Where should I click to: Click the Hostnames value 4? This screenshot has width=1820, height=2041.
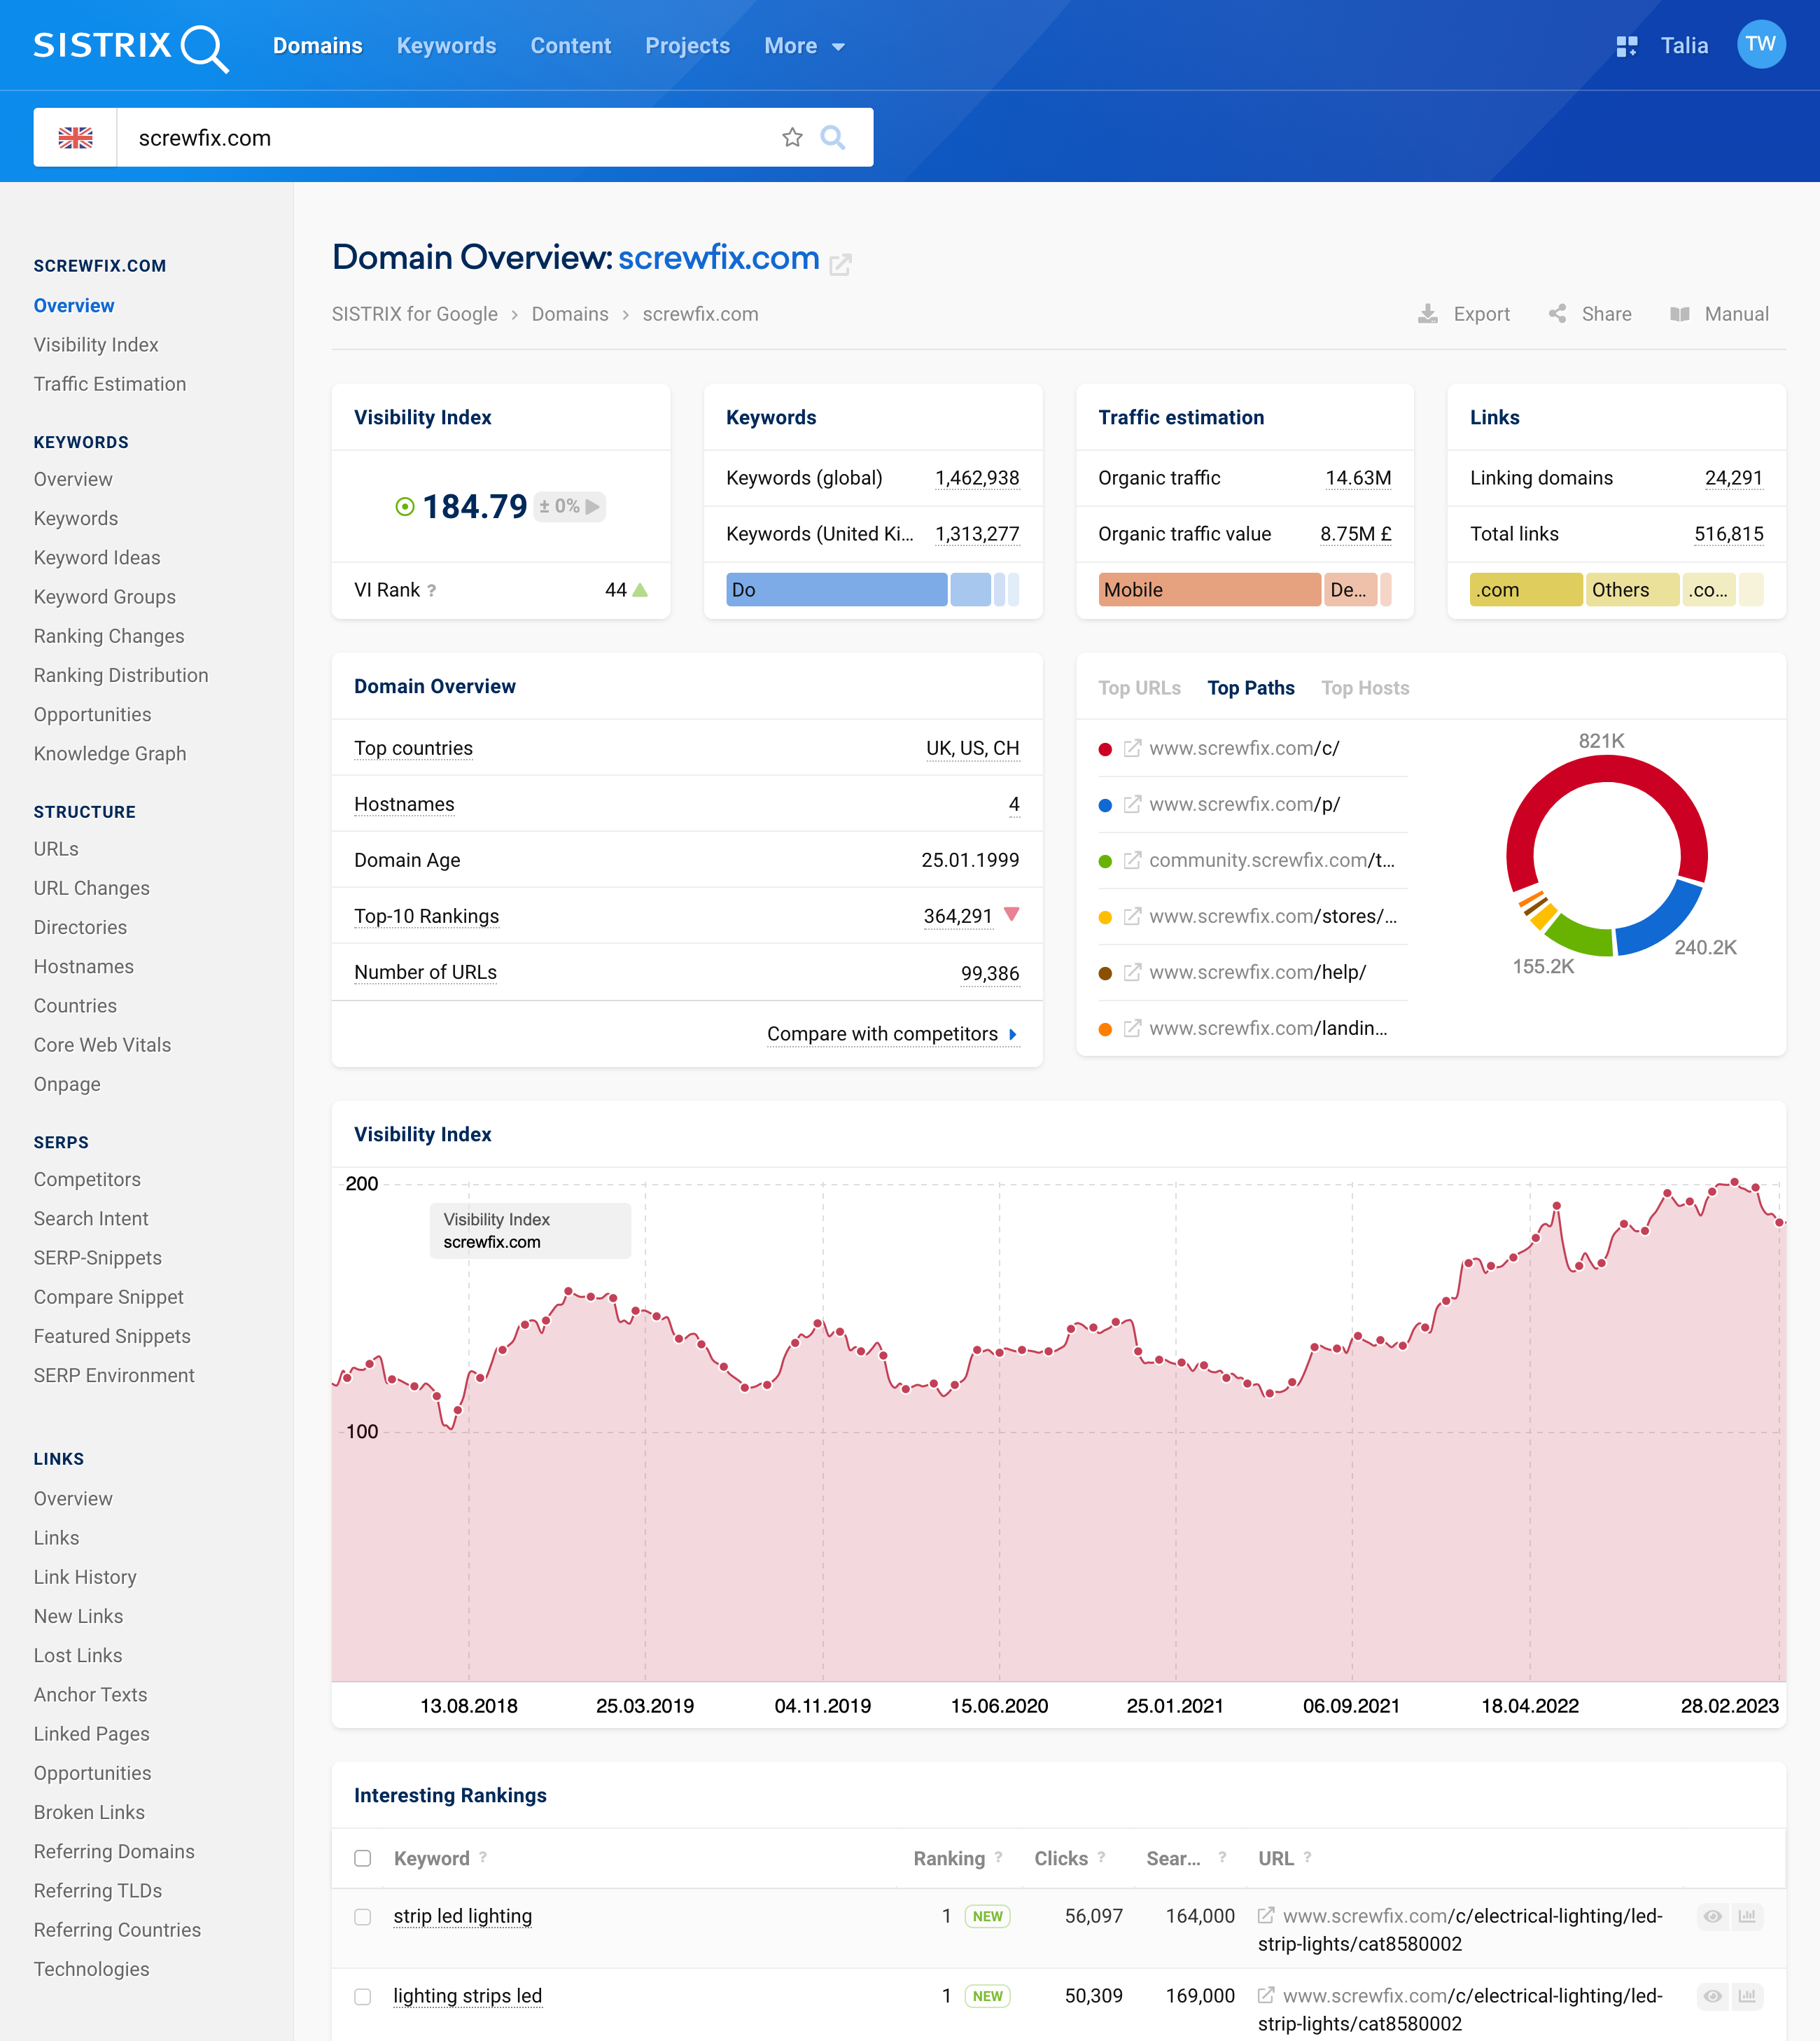point(1014,804)
